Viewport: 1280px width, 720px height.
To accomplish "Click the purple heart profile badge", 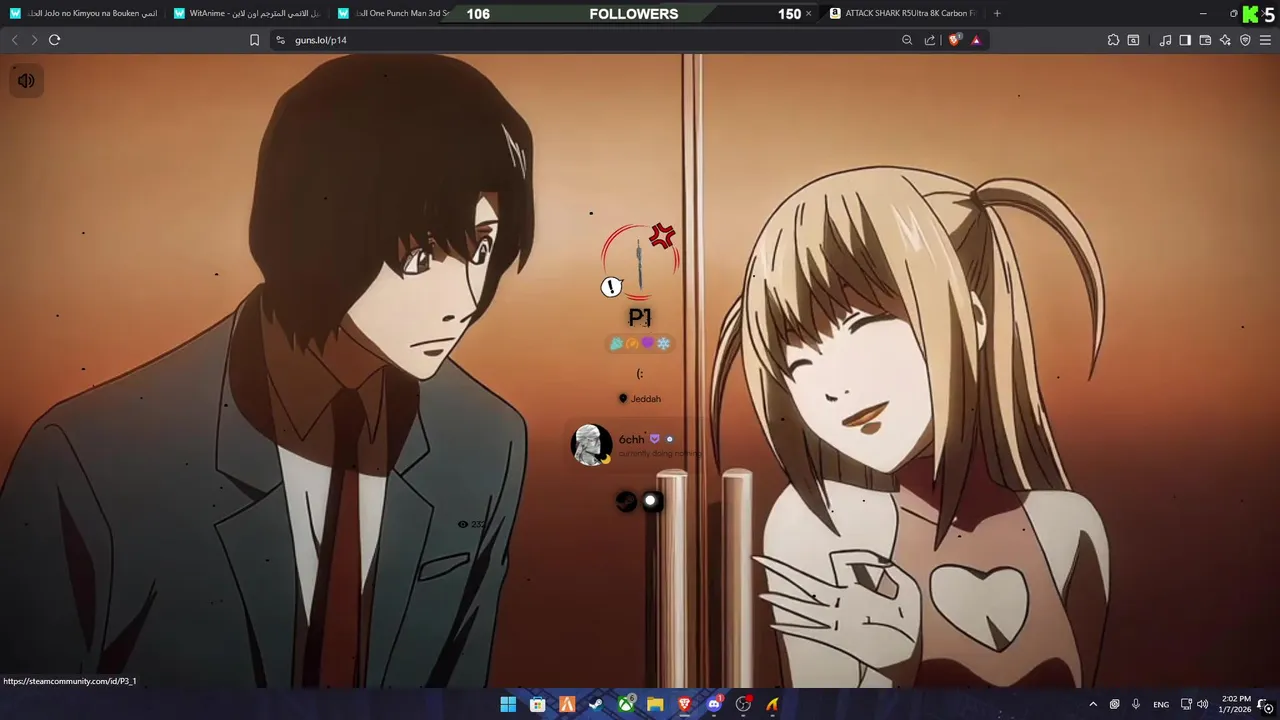I will pos(647,343).
